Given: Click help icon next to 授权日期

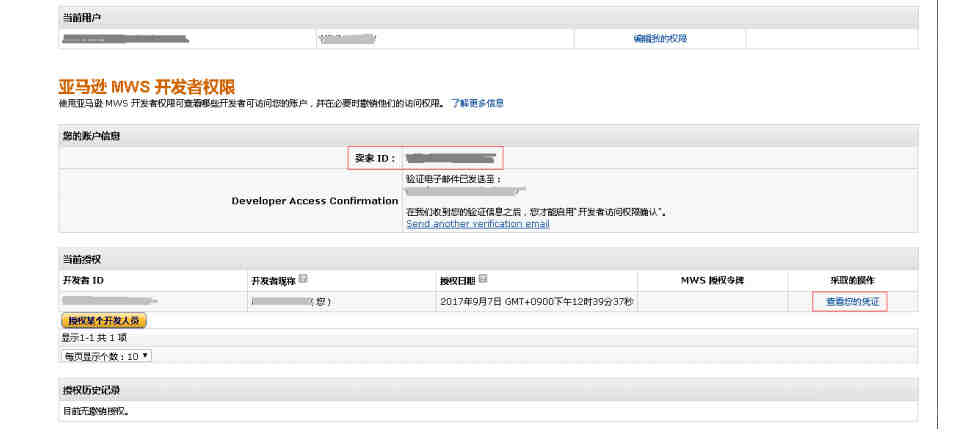Looking at the screenshot, I should pyautogui.click(x=482, y=278).
